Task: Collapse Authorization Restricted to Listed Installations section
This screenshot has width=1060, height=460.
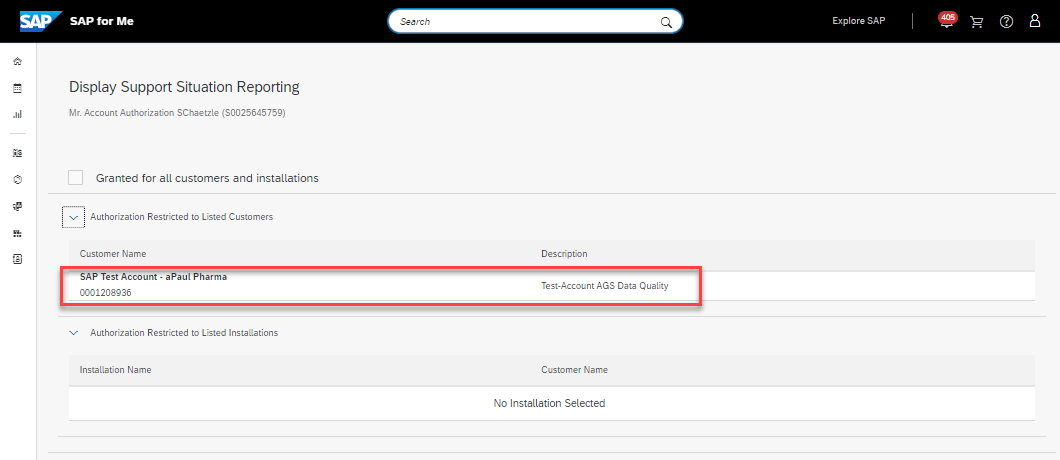Action: [74, 332]
